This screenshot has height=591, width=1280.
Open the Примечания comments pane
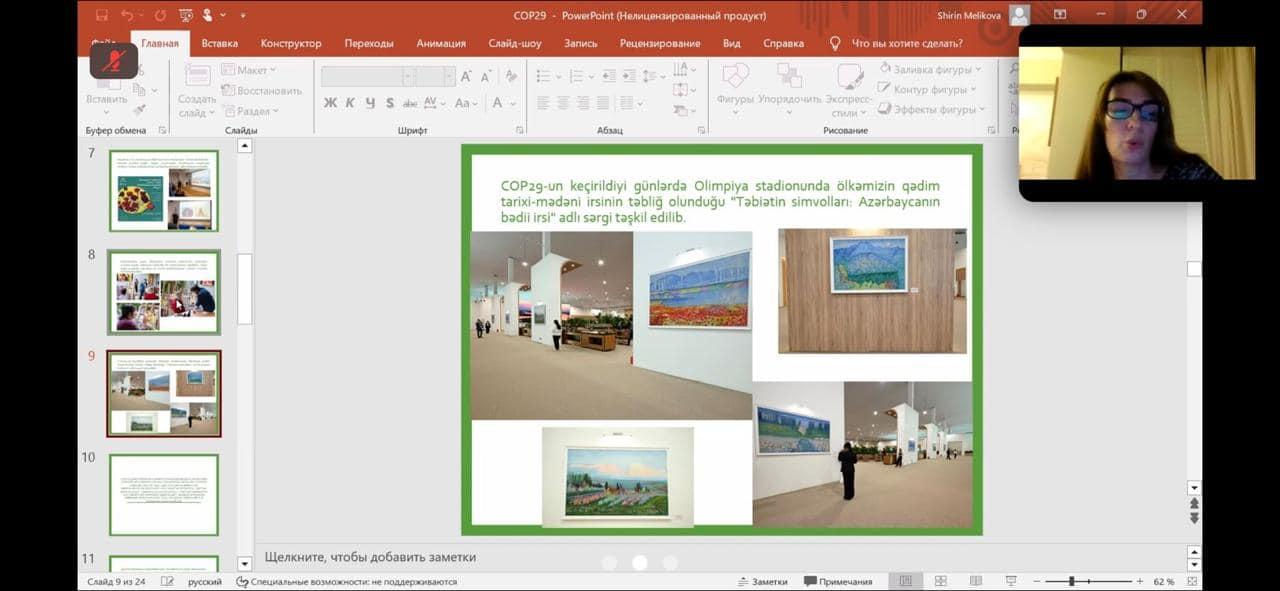[x=838, y=581]
